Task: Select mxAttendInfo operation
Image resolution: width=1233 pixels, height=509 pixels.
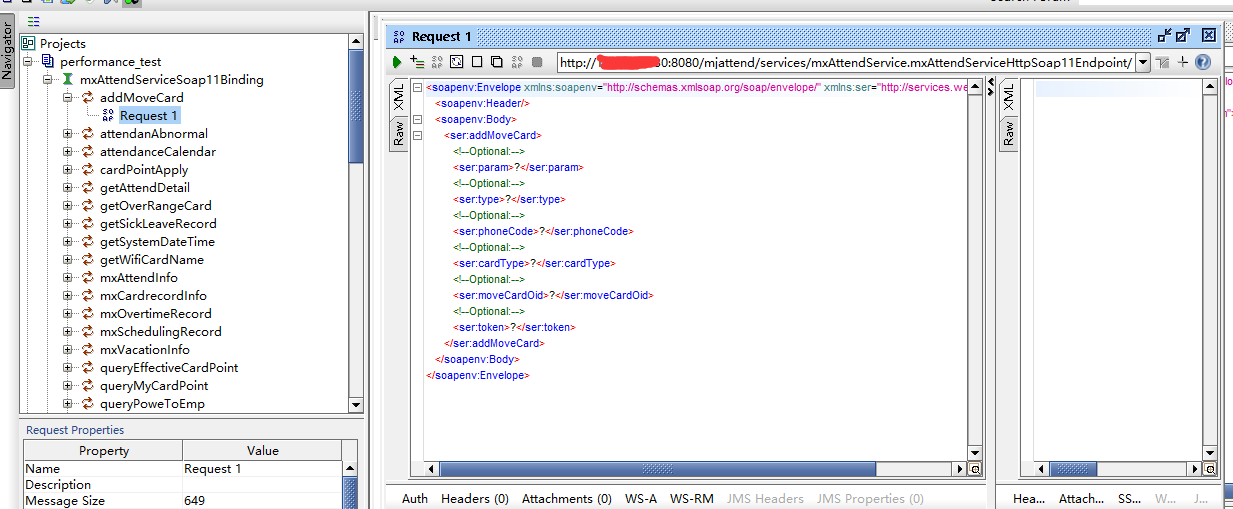Action: click(138, 277)
